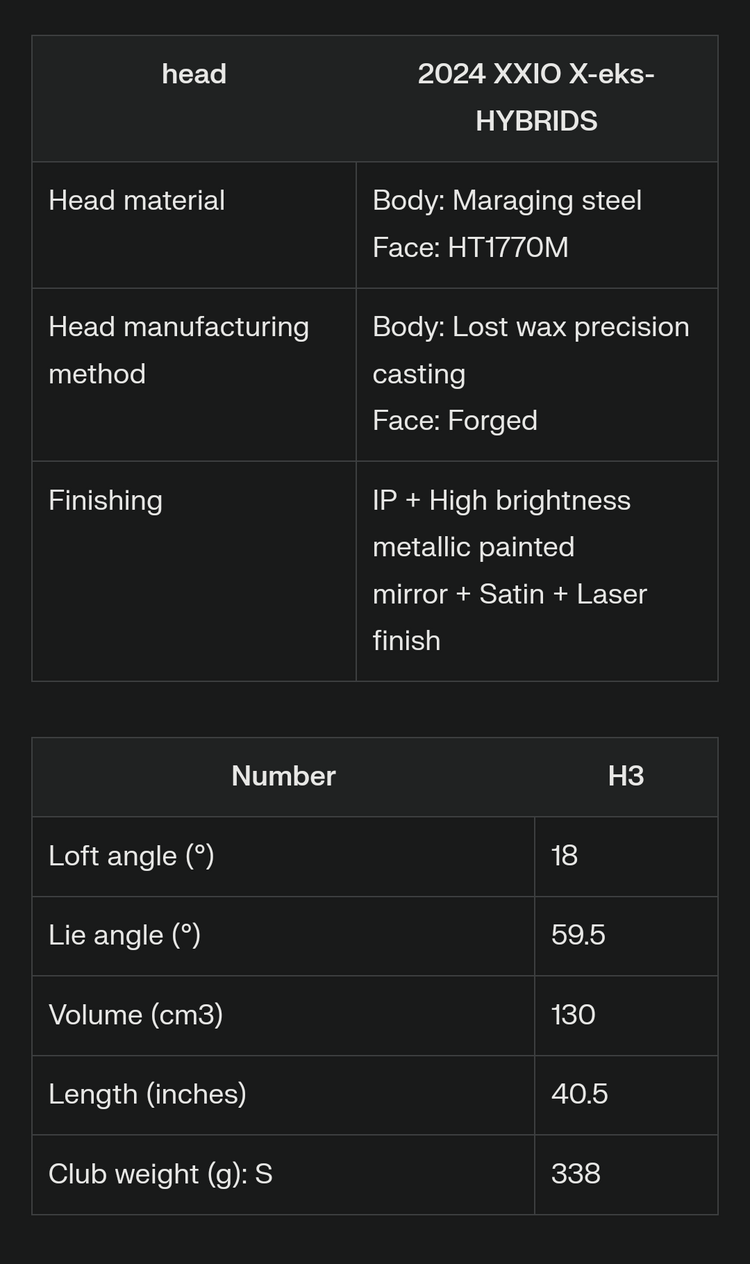The width and height of the screenshot is (750, 1264).
Task: Click the "Head material" row label
Action: pos(137,201)
